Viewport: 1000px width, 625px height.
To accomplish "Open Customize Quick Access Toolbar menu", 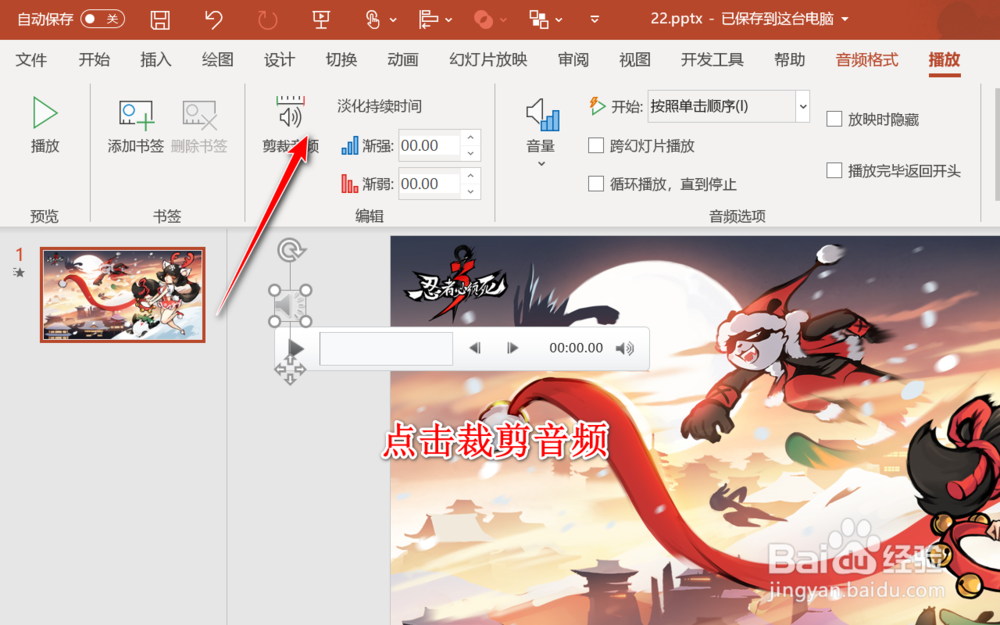I will 594,20.
